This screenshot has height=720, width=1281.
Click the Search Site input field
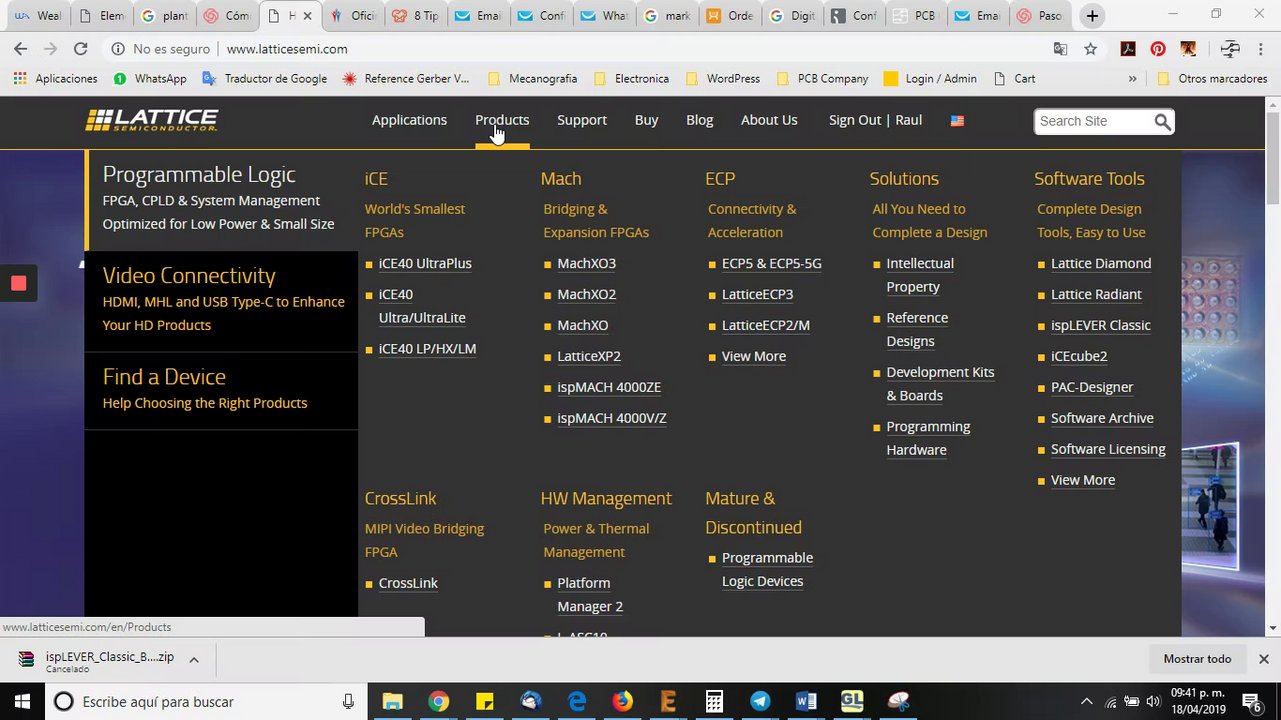(1093, 121)
